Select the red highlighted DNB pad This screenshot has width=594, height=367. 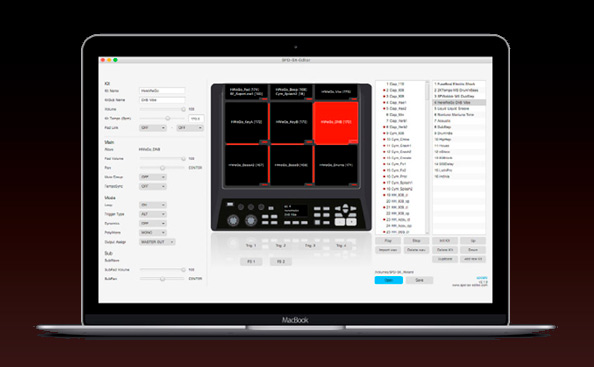336,123
